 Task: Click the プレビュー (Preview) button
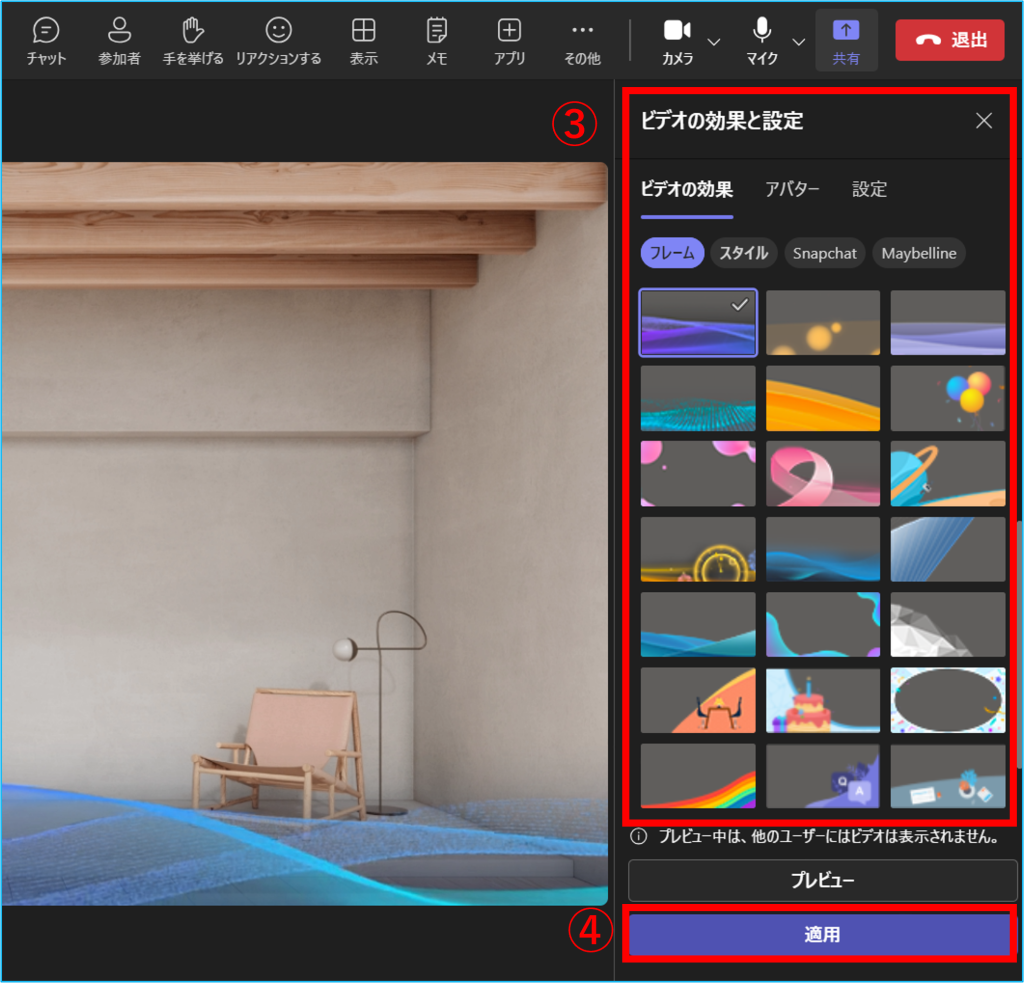click(822, 880)
